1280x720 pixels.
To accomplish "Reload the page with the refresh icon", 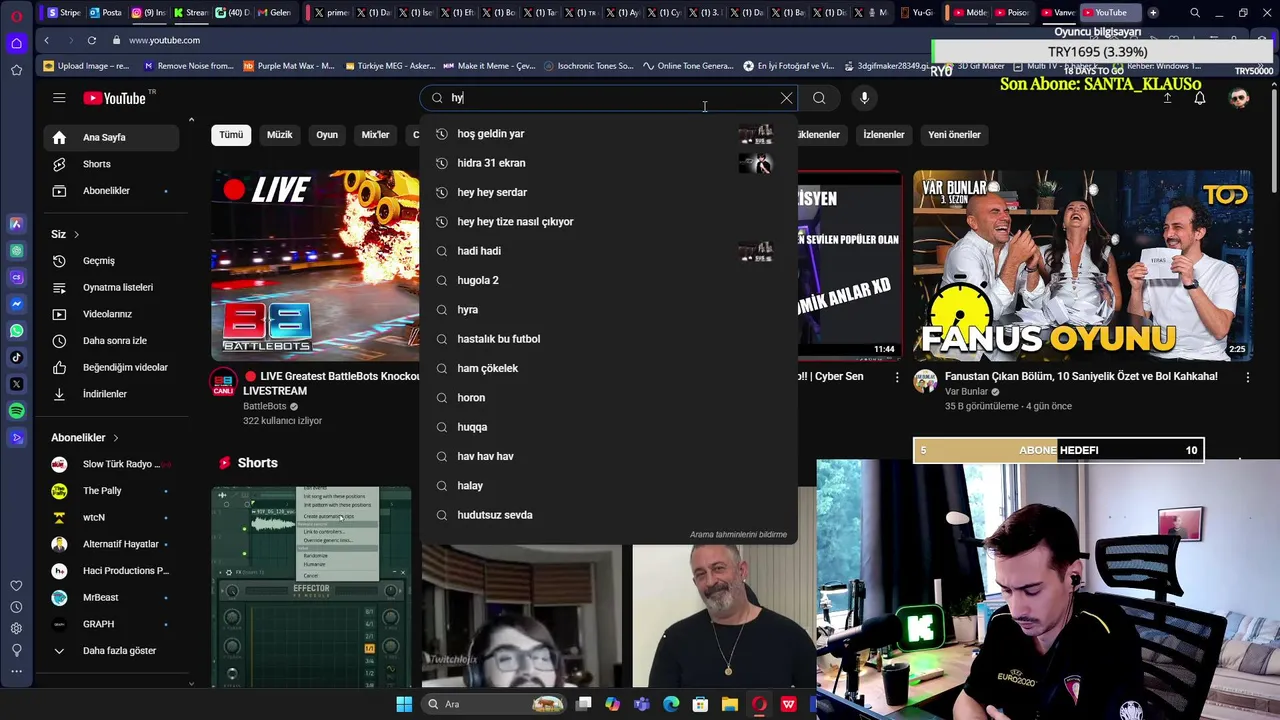I will (x=92, y=40).
